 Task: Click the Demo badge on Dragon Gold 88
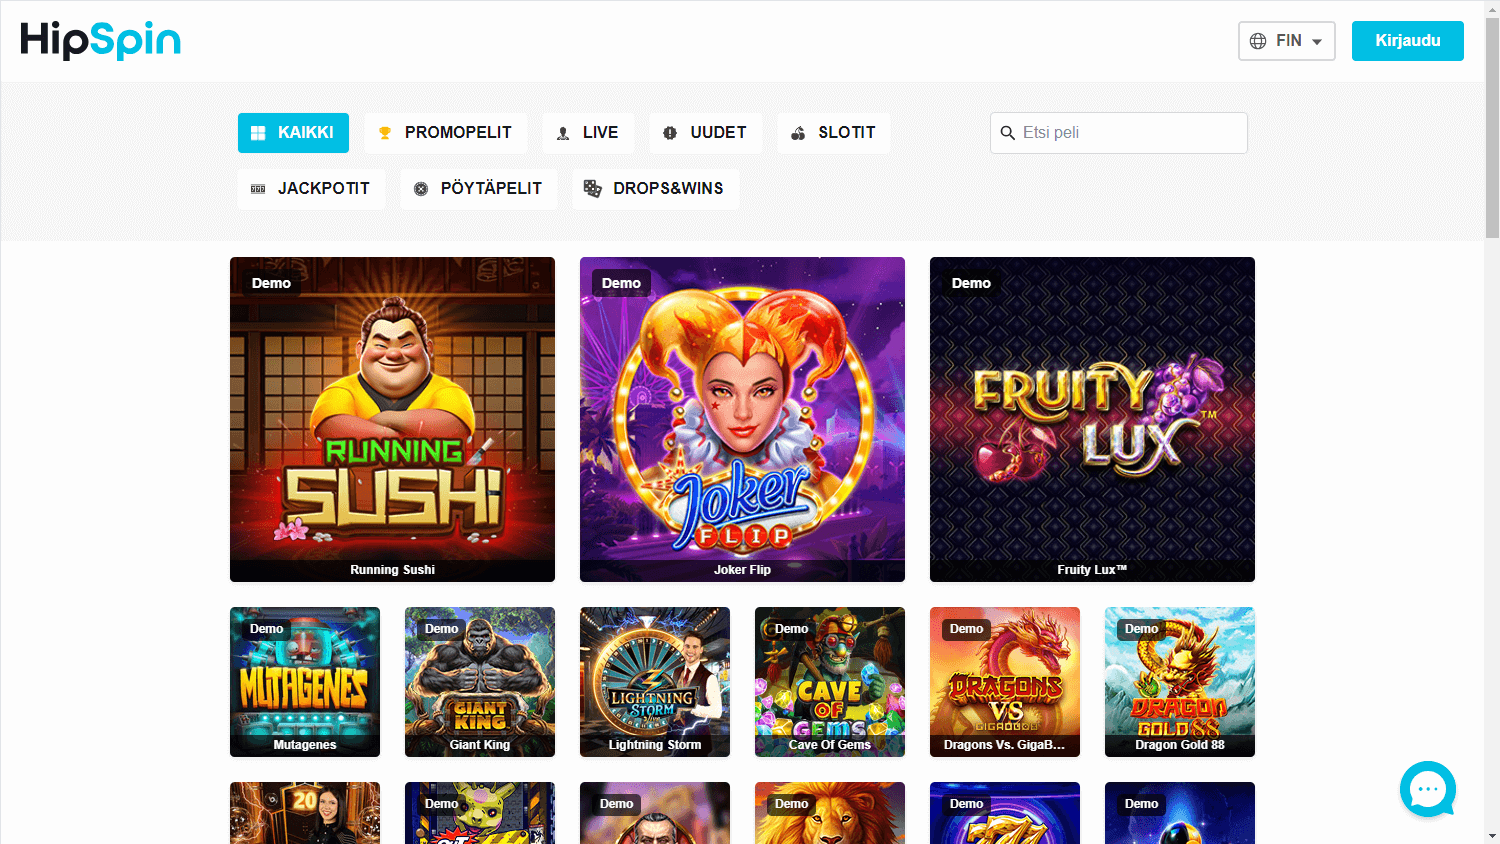(1141, 629)
